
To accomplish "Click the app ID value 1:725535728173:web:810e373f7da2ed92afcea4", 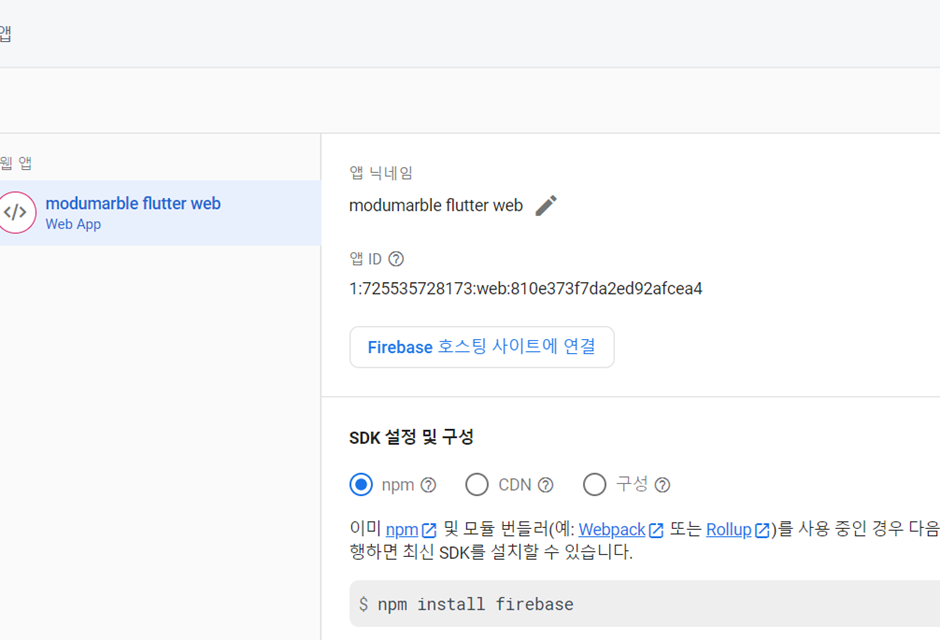I will tap(526, 289).
